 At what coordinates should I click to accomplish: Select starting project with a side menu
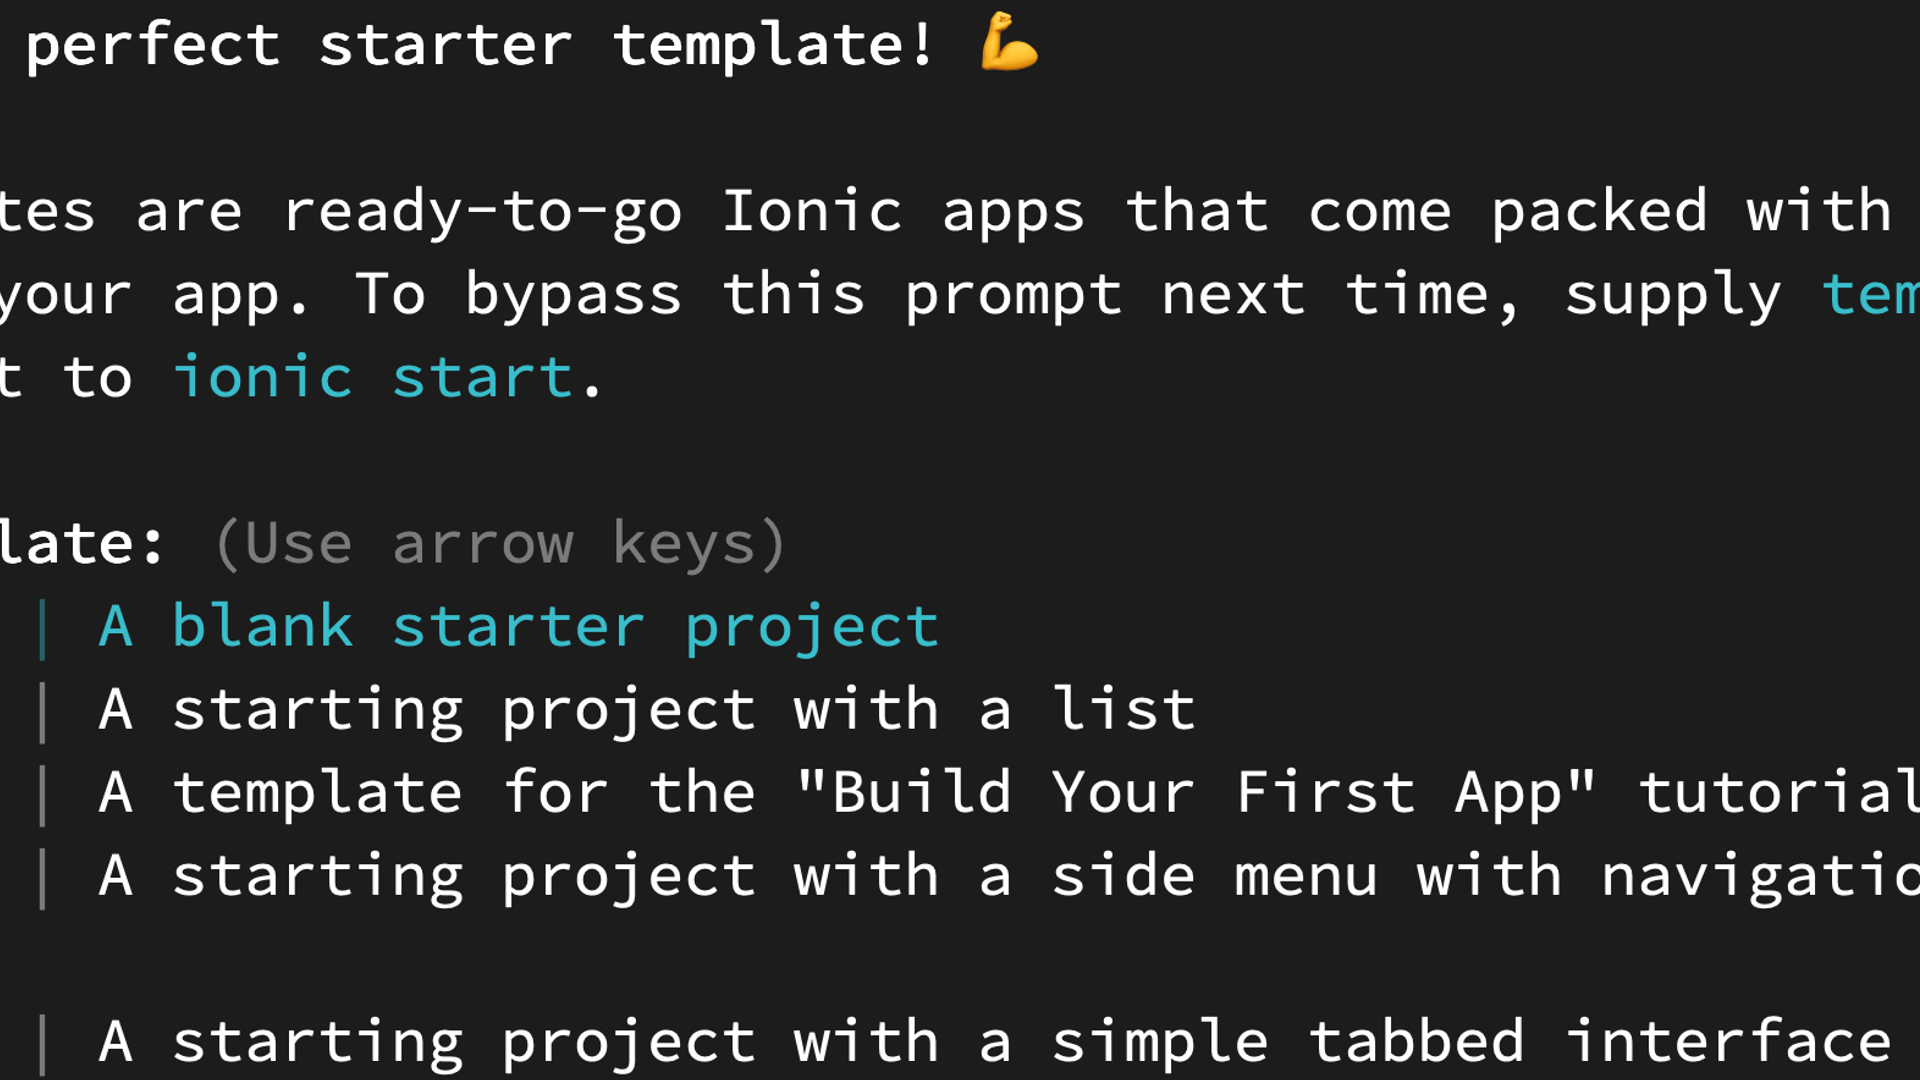1009,876
